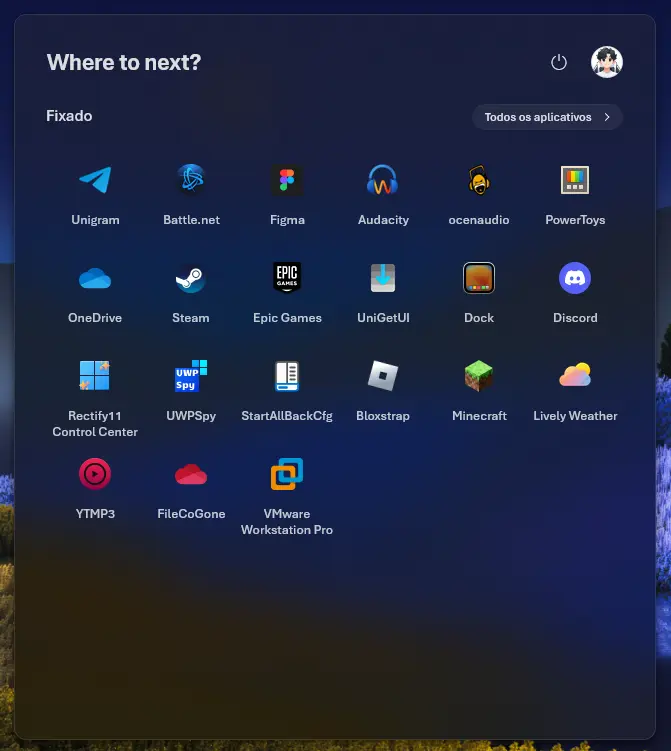
Task: Open Figma pinned icon
Action: 287,180
